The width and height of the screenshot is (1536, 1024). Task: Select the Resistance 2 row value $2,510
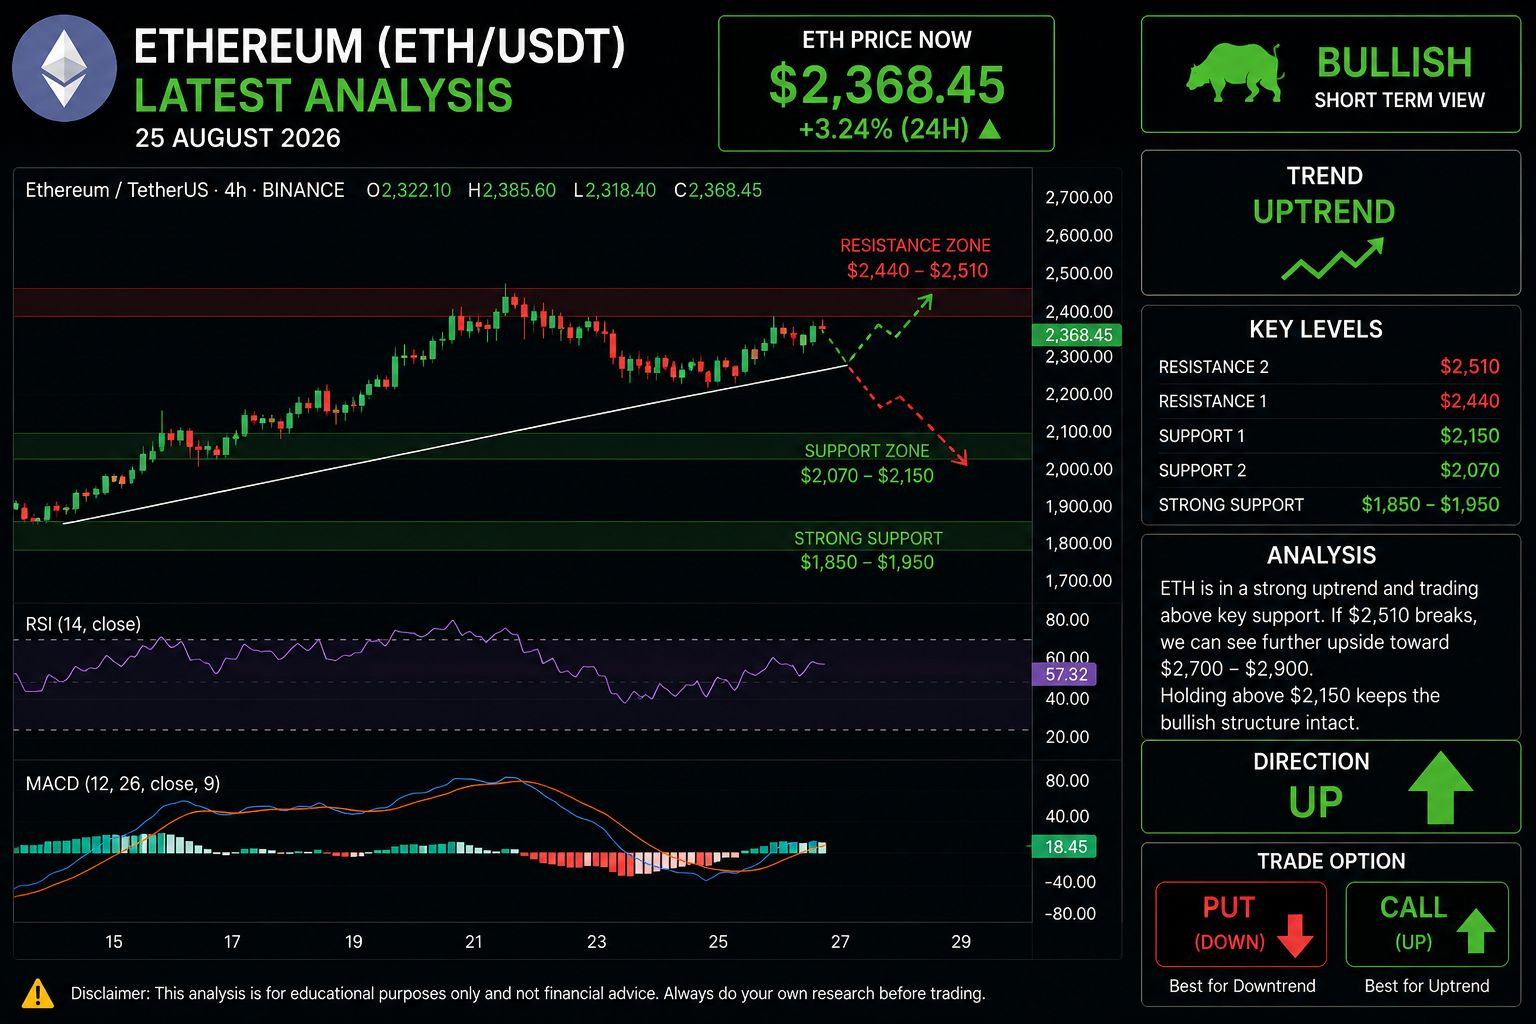pos(1469,367)
